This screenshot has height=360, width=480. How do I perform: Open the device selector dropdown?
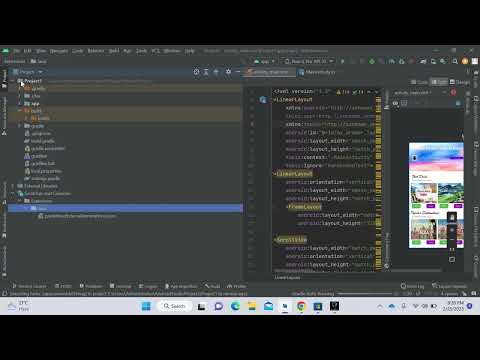tap(309, 61)
